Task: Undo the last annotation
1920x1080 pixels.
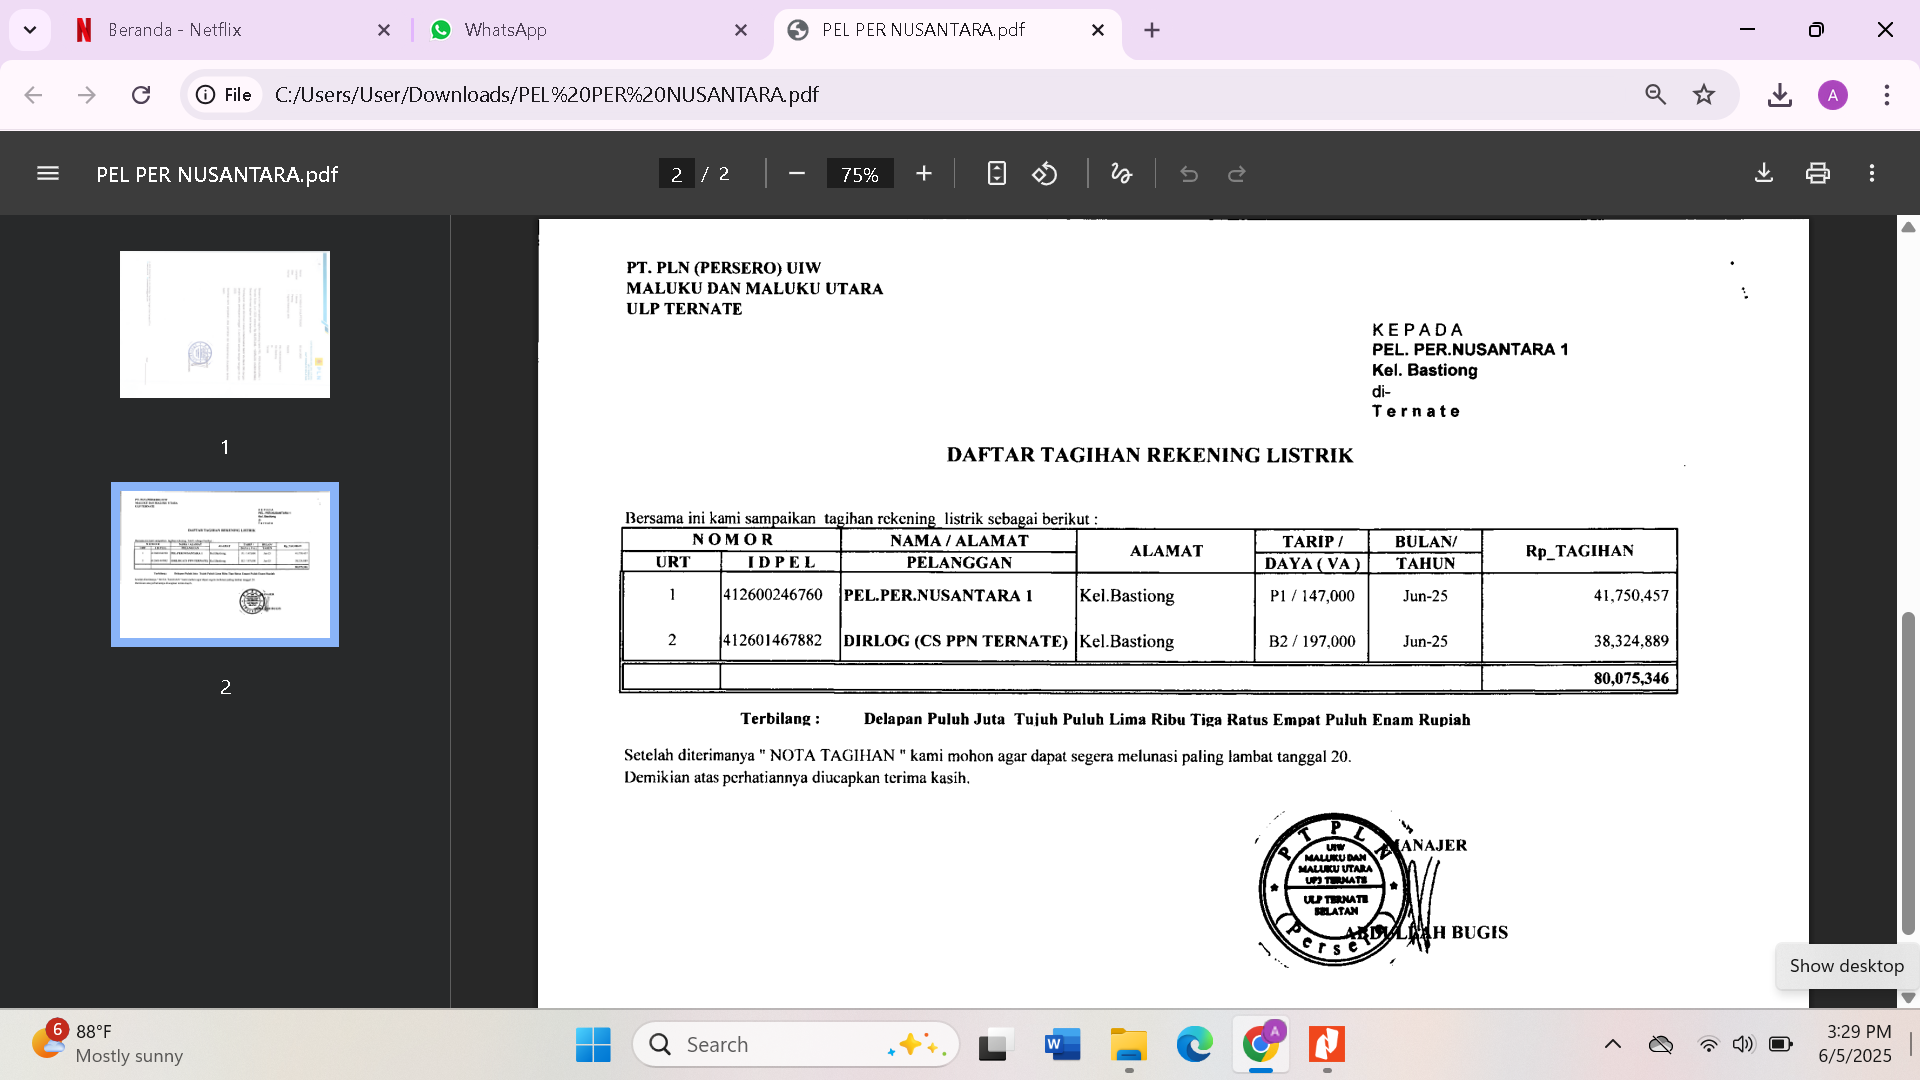Action: pyautogui.click(x=1189, y=174)
